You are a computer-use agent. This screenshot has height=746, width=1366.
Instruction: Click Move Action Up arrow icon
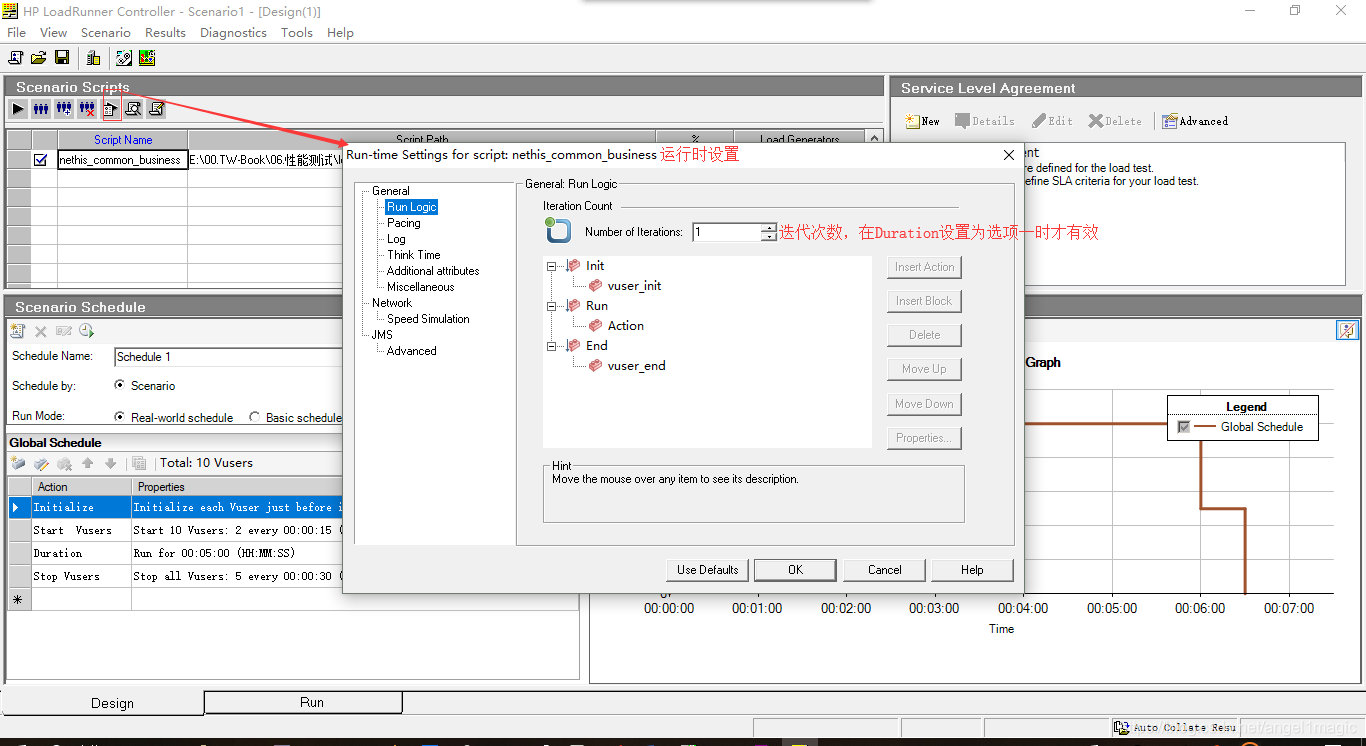click(87, 463)
